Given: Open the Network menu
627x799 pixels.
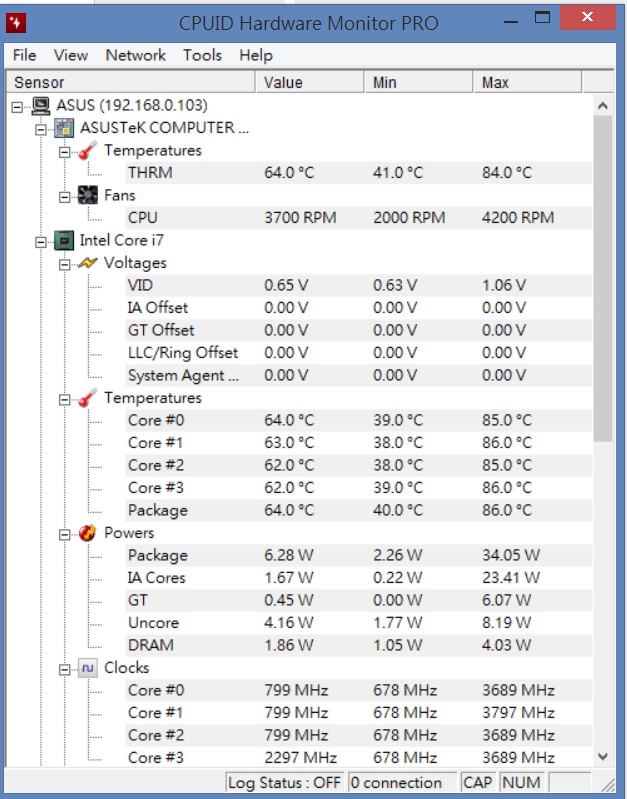Looking at the screenshot, I should click(x=136, y=55).
